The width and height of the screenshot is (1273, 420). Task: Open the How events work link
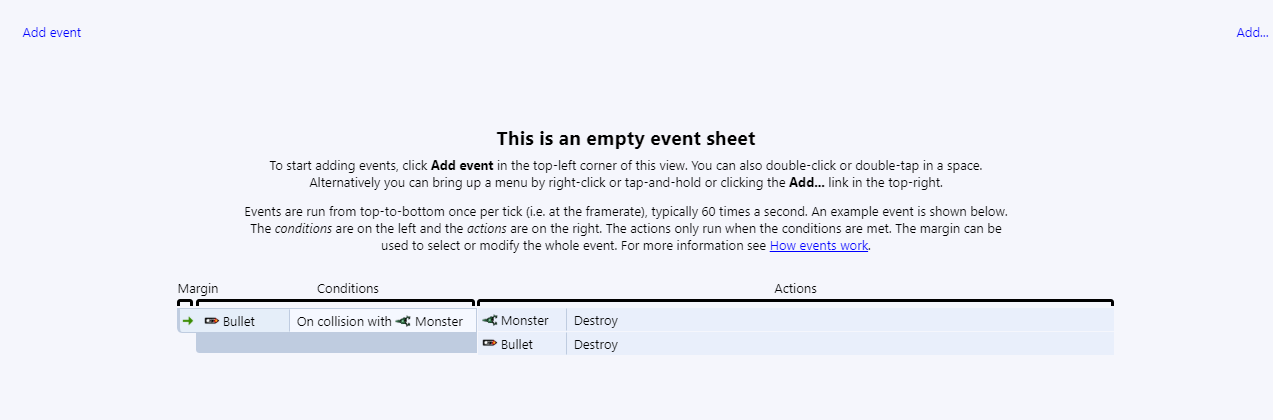pyautogui.click(x=818, y=246)
